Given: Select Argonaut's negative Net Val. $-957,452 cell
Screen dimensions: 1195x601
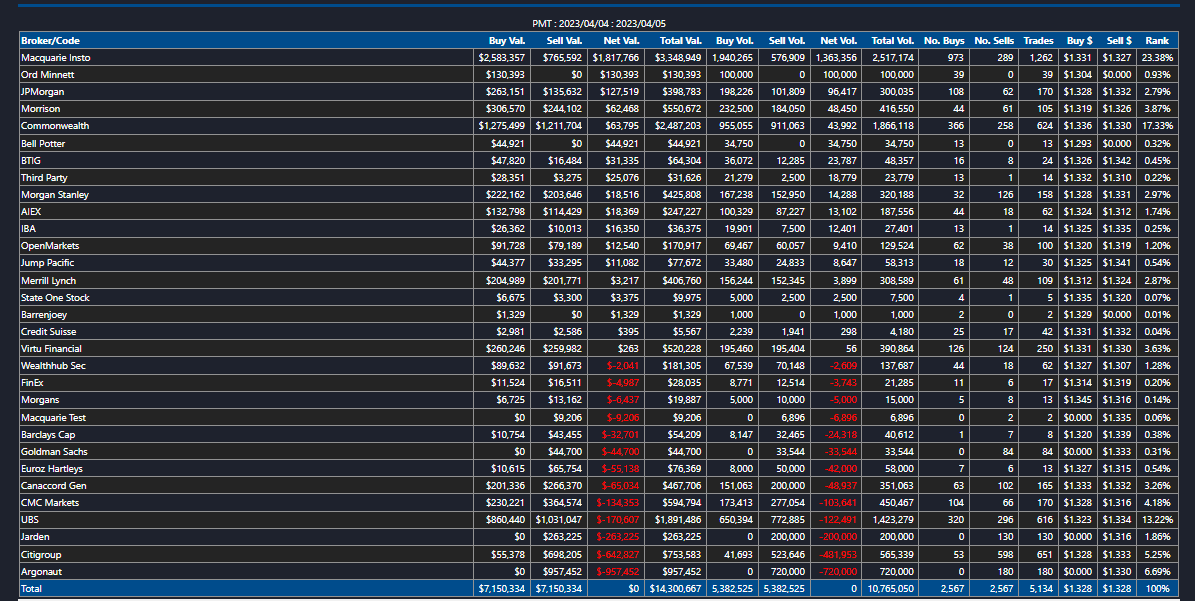Looking at the screenshot, I should 618,572.
